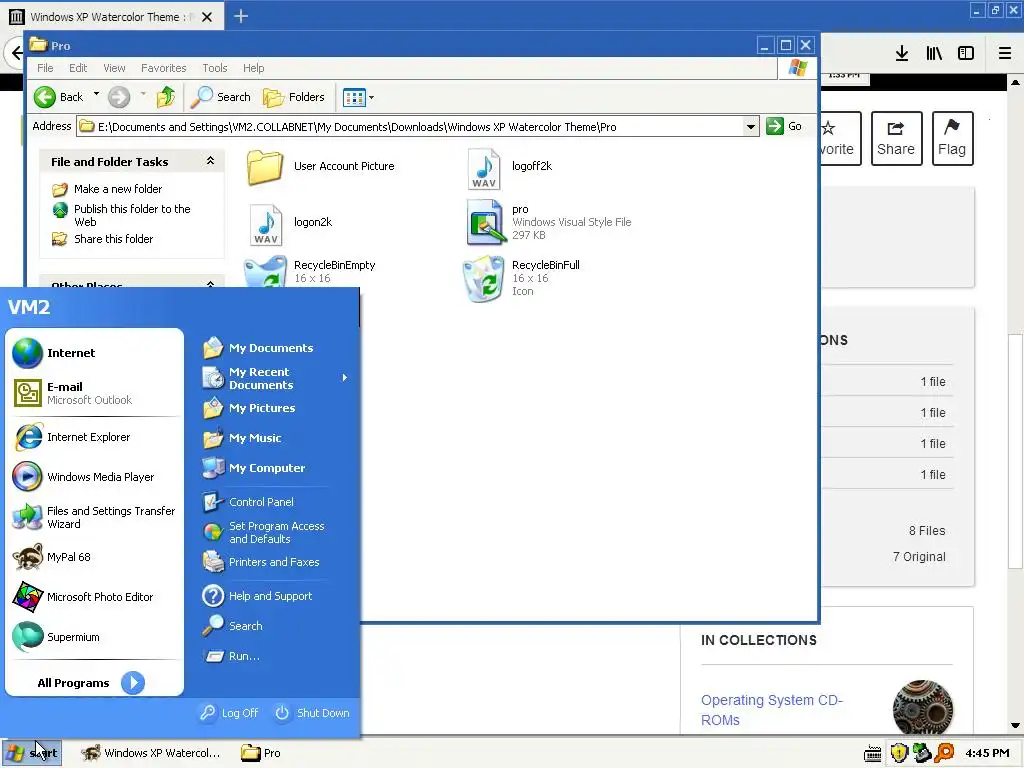Viewport: 1024px width, 768px height.
Task: Open the Operating System CD-ROMs link
Action: [x=771, y=710]
